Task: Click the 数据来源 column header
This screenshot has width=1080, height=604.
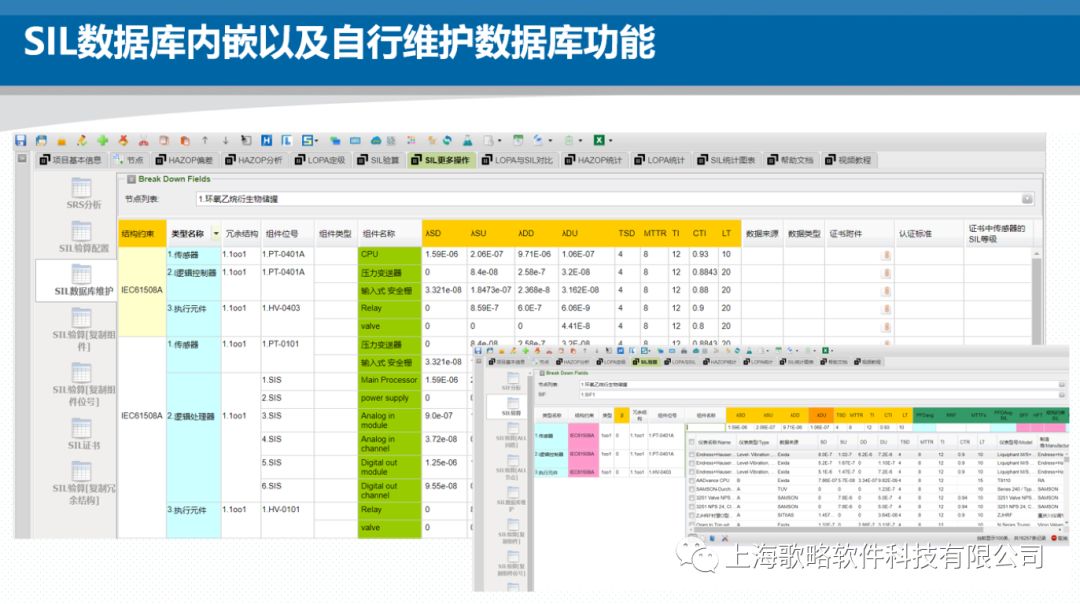Action: coord(762,233)
